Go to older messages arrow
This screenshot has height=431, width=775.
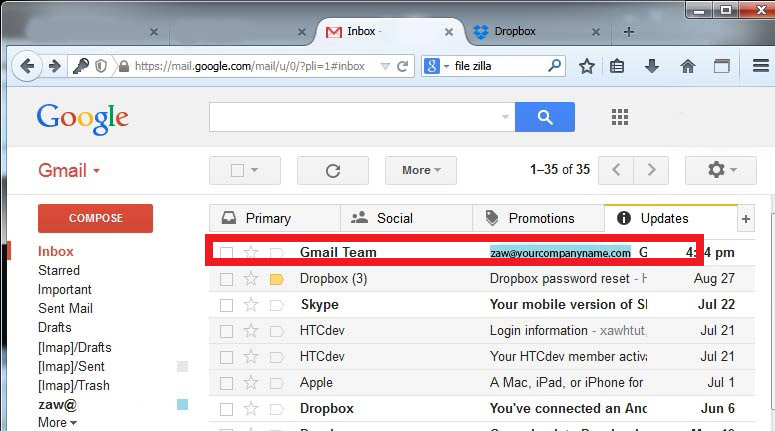tap(651, 170)
